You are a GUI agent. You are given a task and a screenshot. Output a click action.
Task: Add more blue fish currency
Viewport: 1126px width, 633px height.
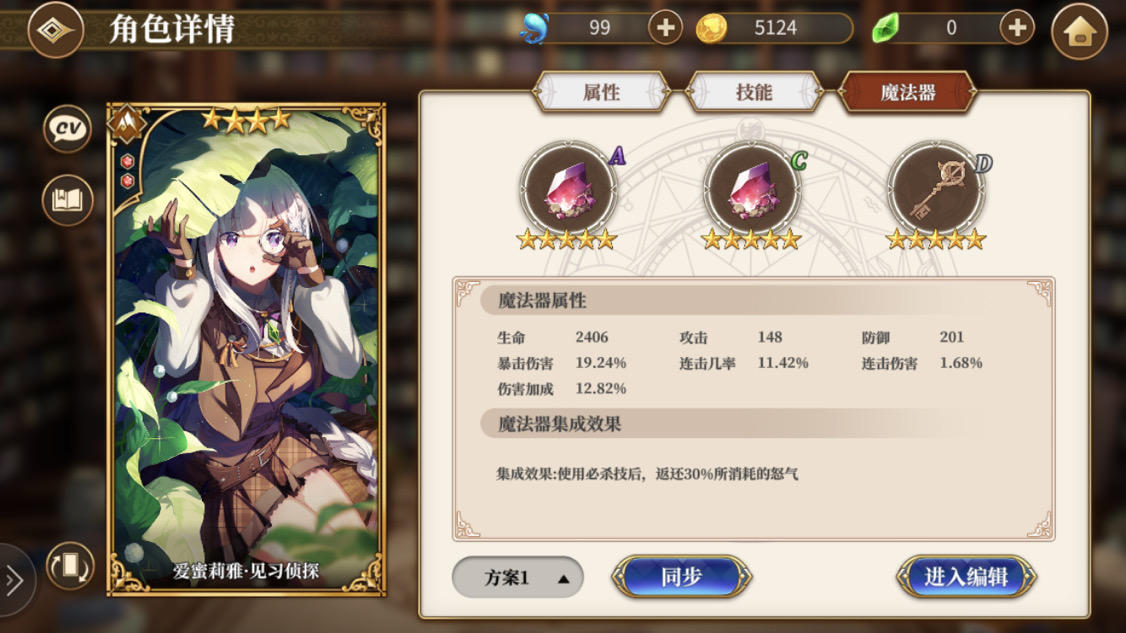click(665, 28)
